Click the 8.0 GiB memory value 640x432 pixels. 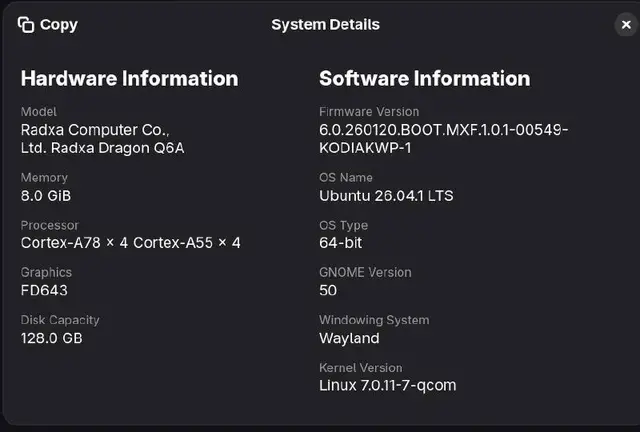tap(46, 196)
